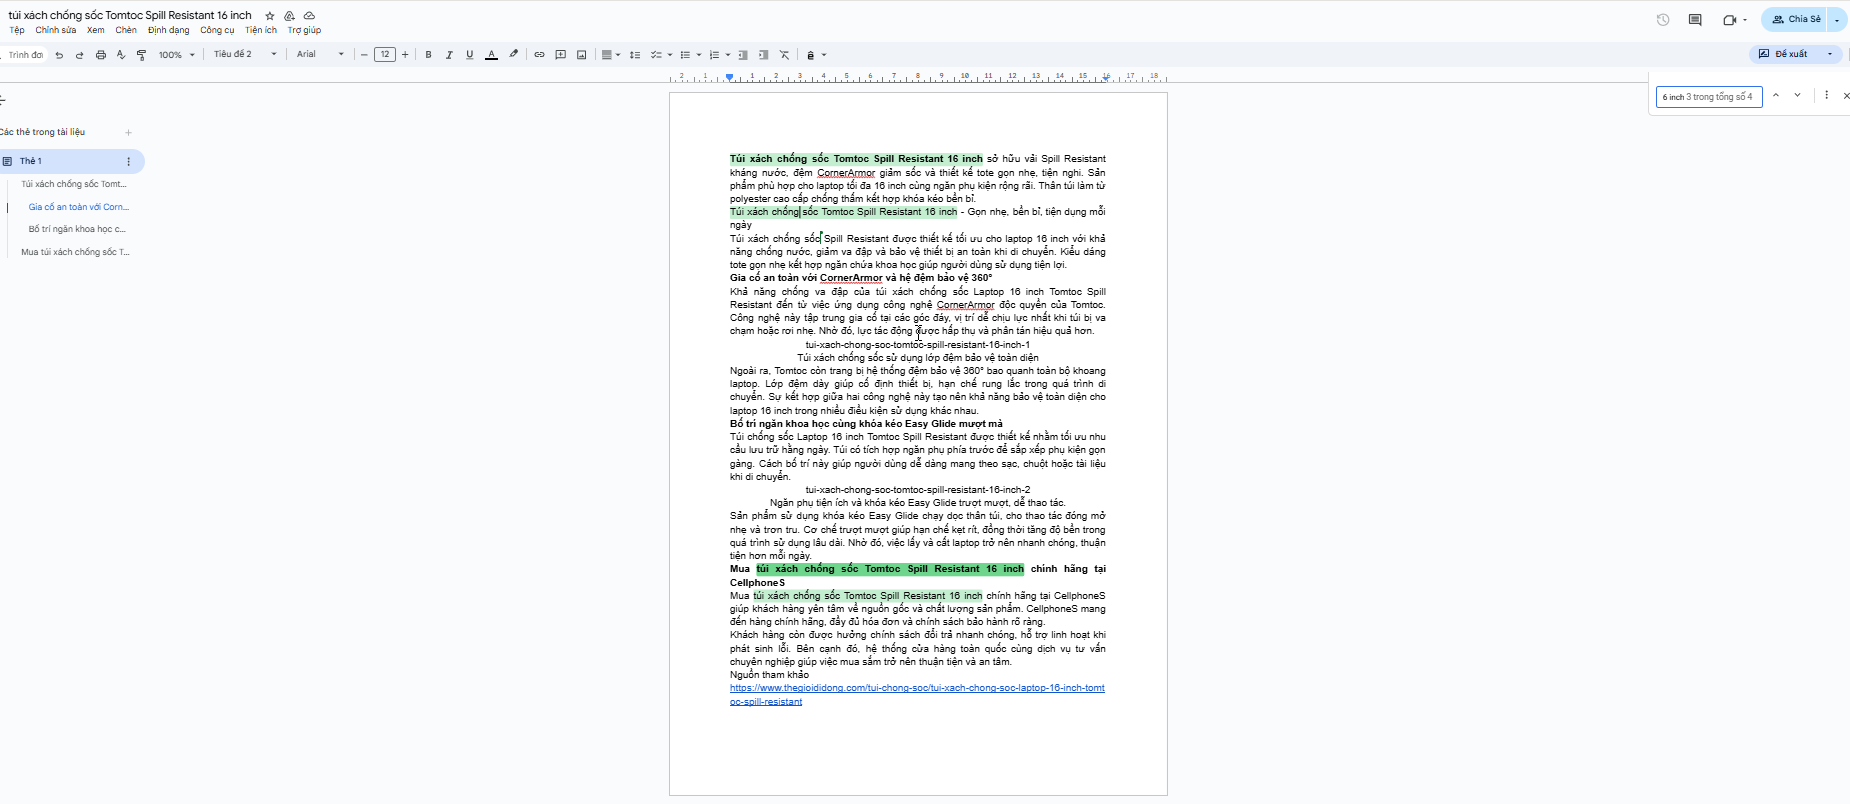Increase the paragraph indent
Screen dimensions: 1850x804
click(764, 55)
